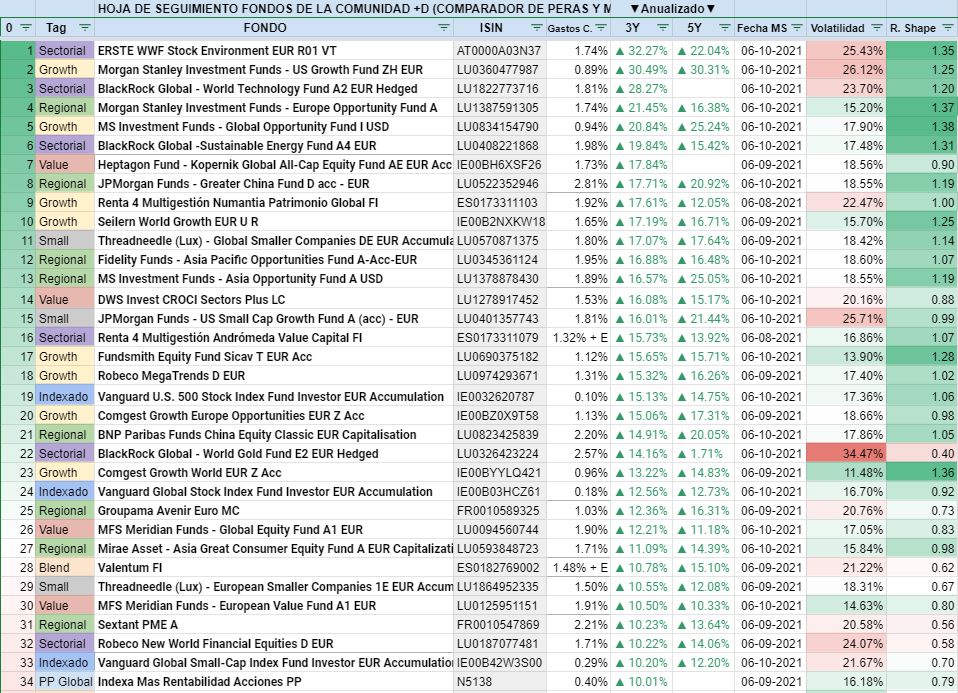This screenshot has height=693, width=958.
Task: Click Indexado tag in row 19
Action: click(x=65, y=397)
